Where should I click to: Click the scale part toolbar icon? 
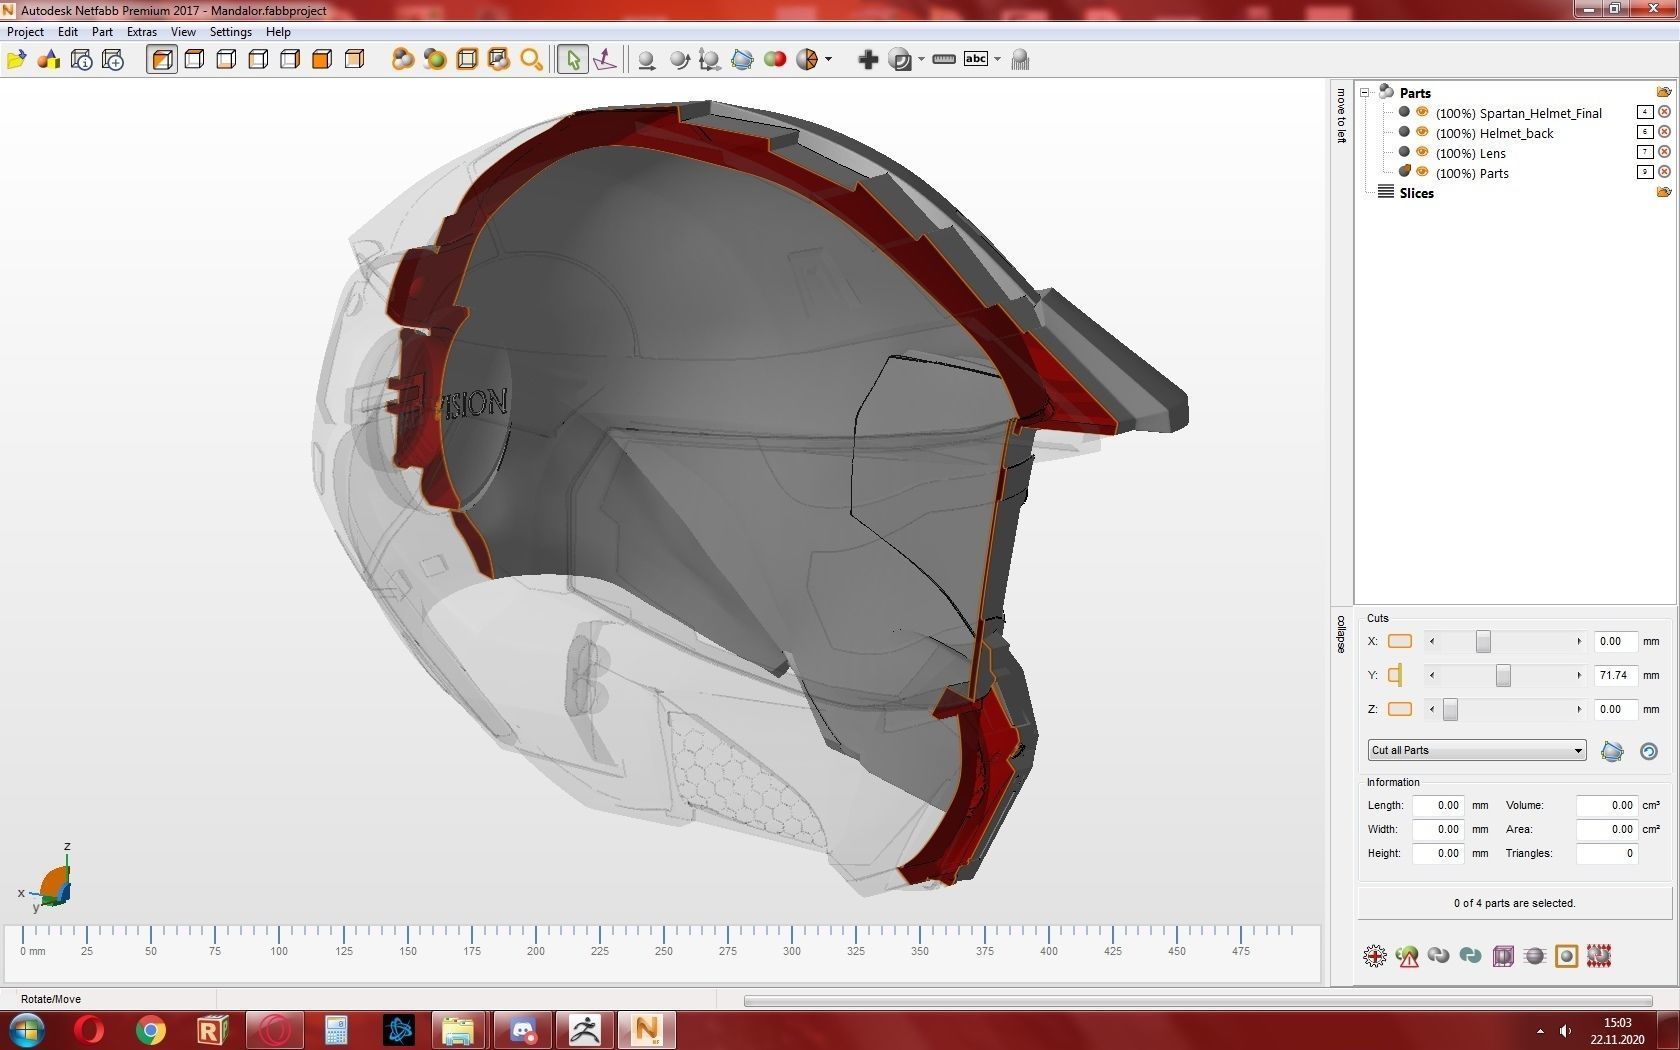pyautogui.click(x=710, y=60)
